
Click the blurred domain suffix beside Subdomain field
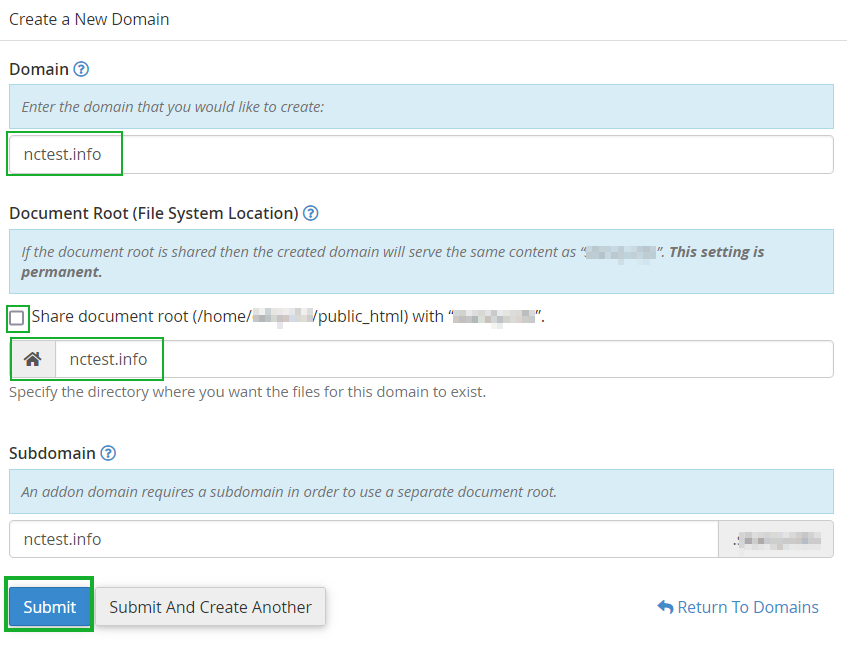775,539
